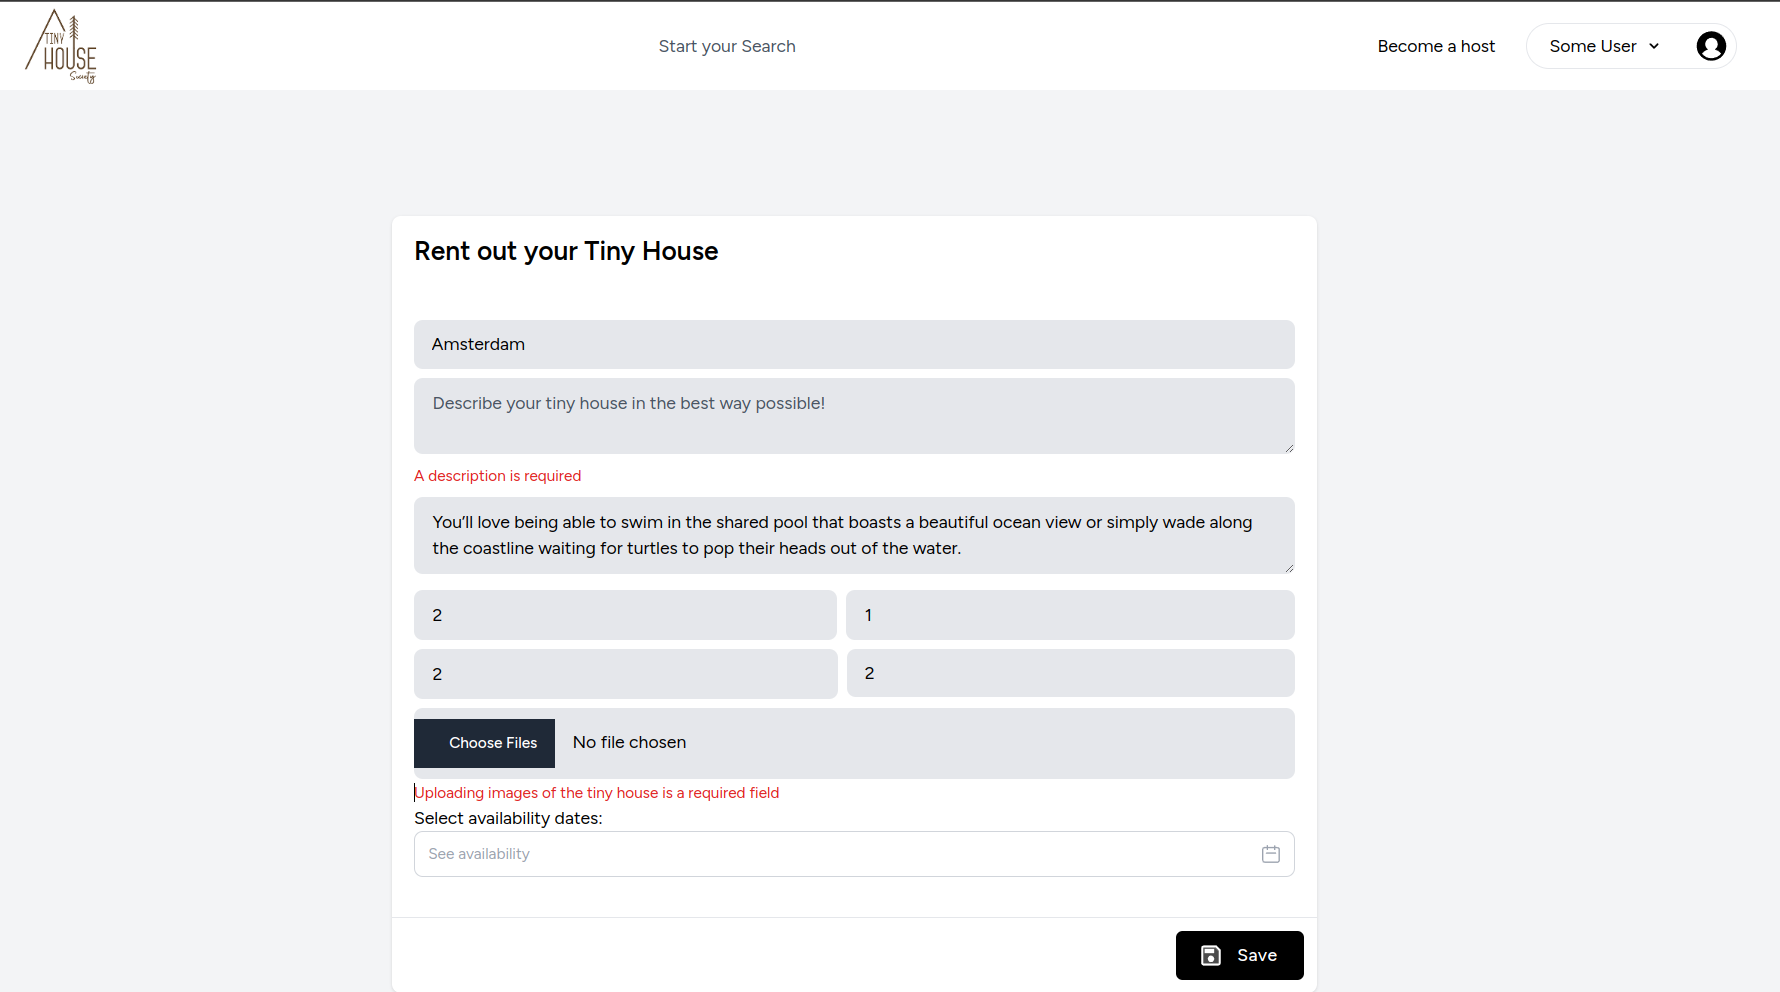Click the empty description text area
The image size is (1780, 992).
point(854,416)
